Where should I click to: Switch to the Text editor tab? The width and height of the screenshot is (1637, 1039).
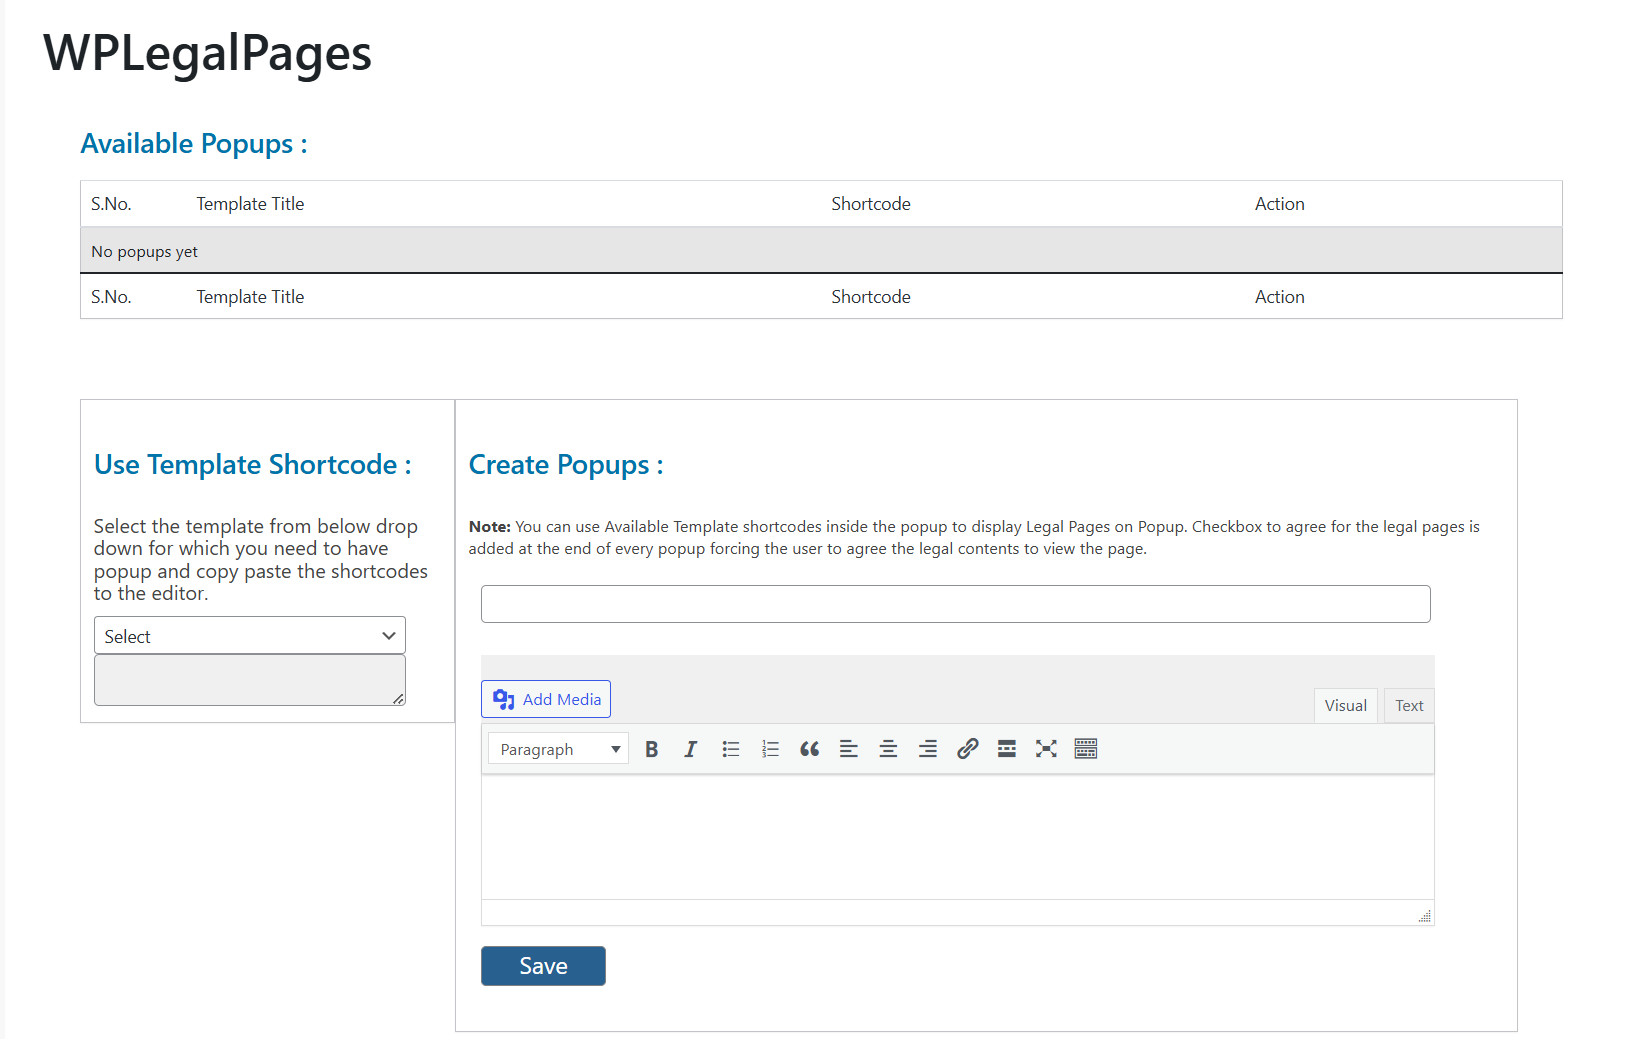1409,705
